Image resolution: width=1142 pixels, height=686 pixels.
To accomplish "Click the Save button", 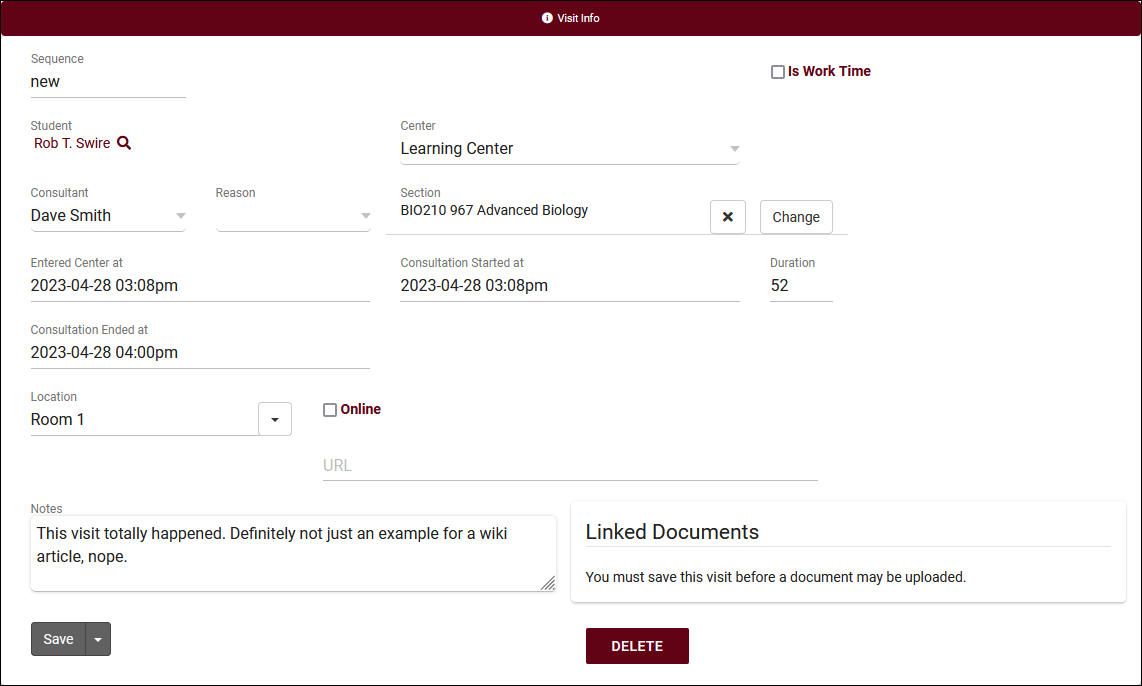I will [58, 639].
